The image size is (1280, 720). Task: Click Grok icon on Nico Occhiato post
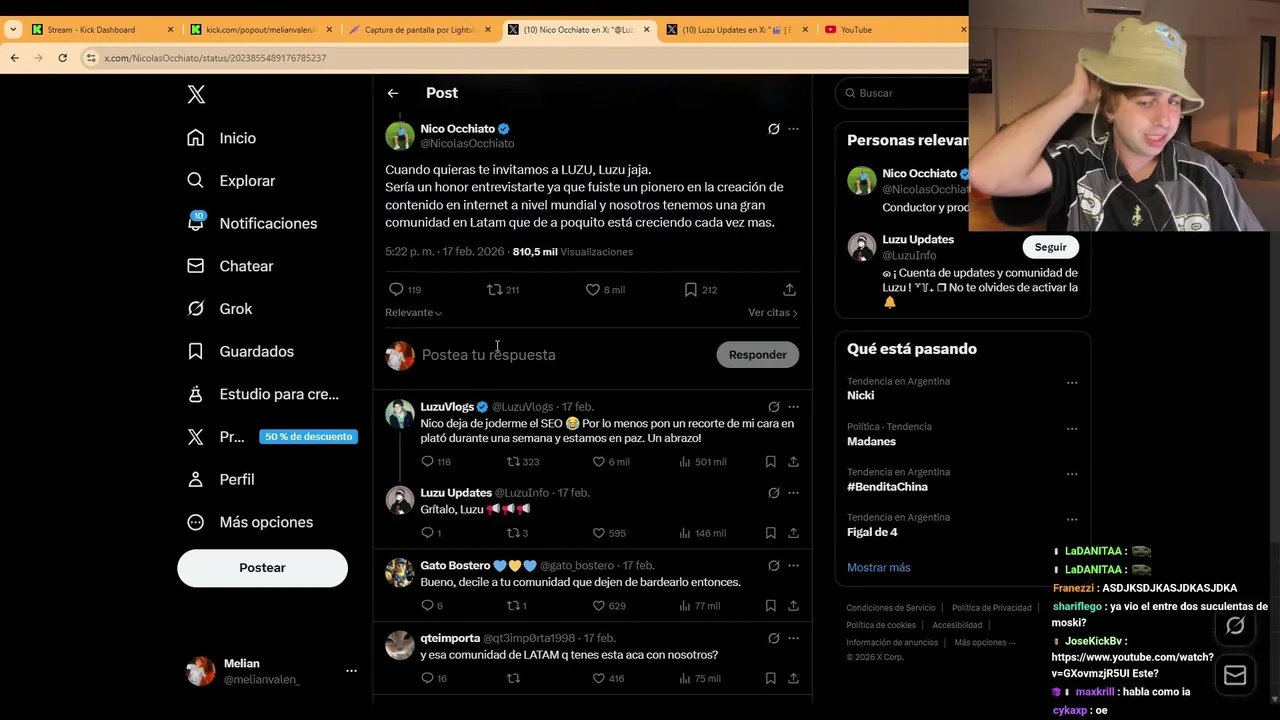pyautogui.click(x=773, y=129)
